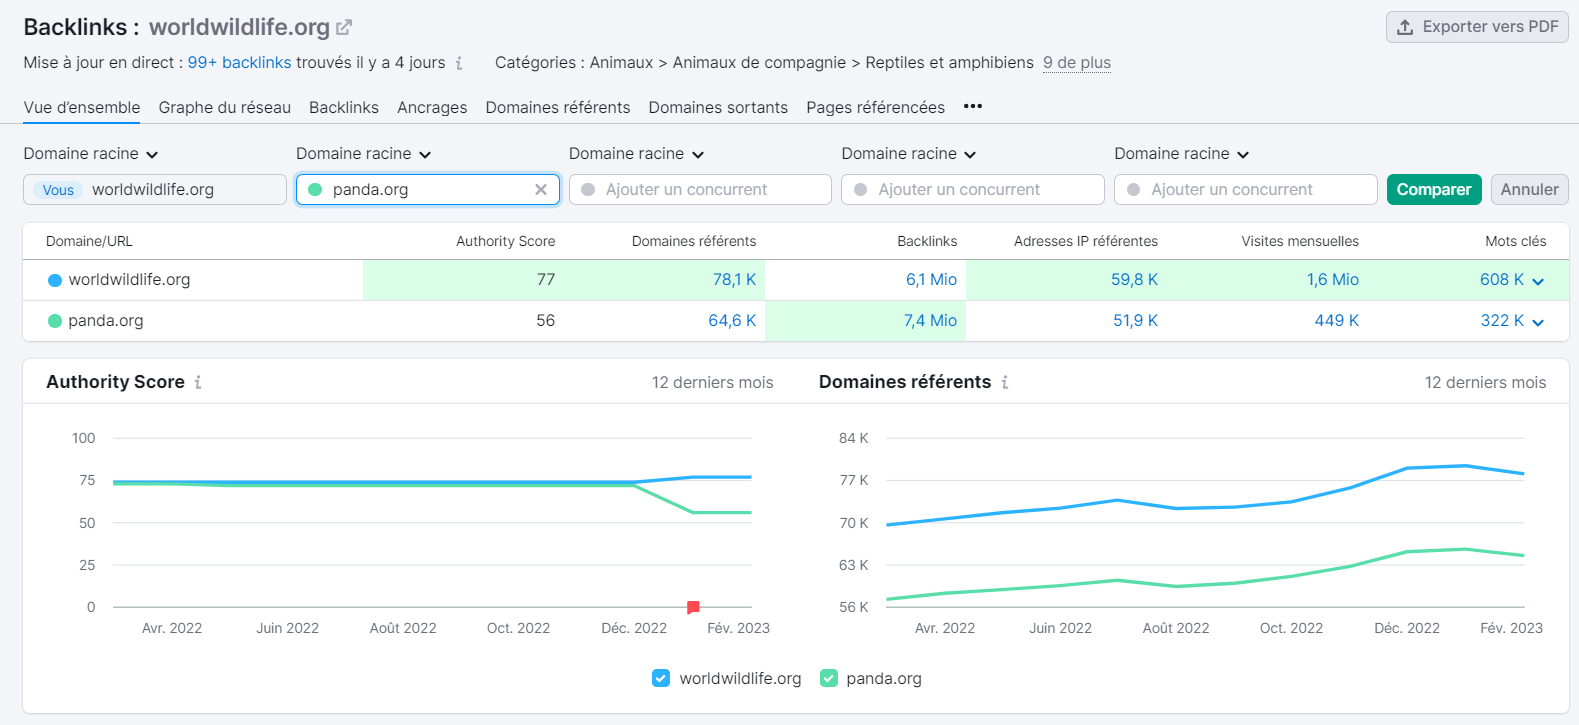Open the three-dots more tabs menu
The height and width of the screenshot is (725, 1579).
coord(973,106)
